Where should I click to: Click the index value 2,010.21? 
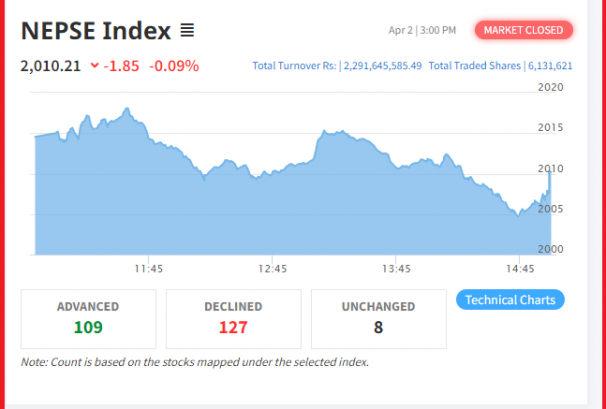pos(51,66)
